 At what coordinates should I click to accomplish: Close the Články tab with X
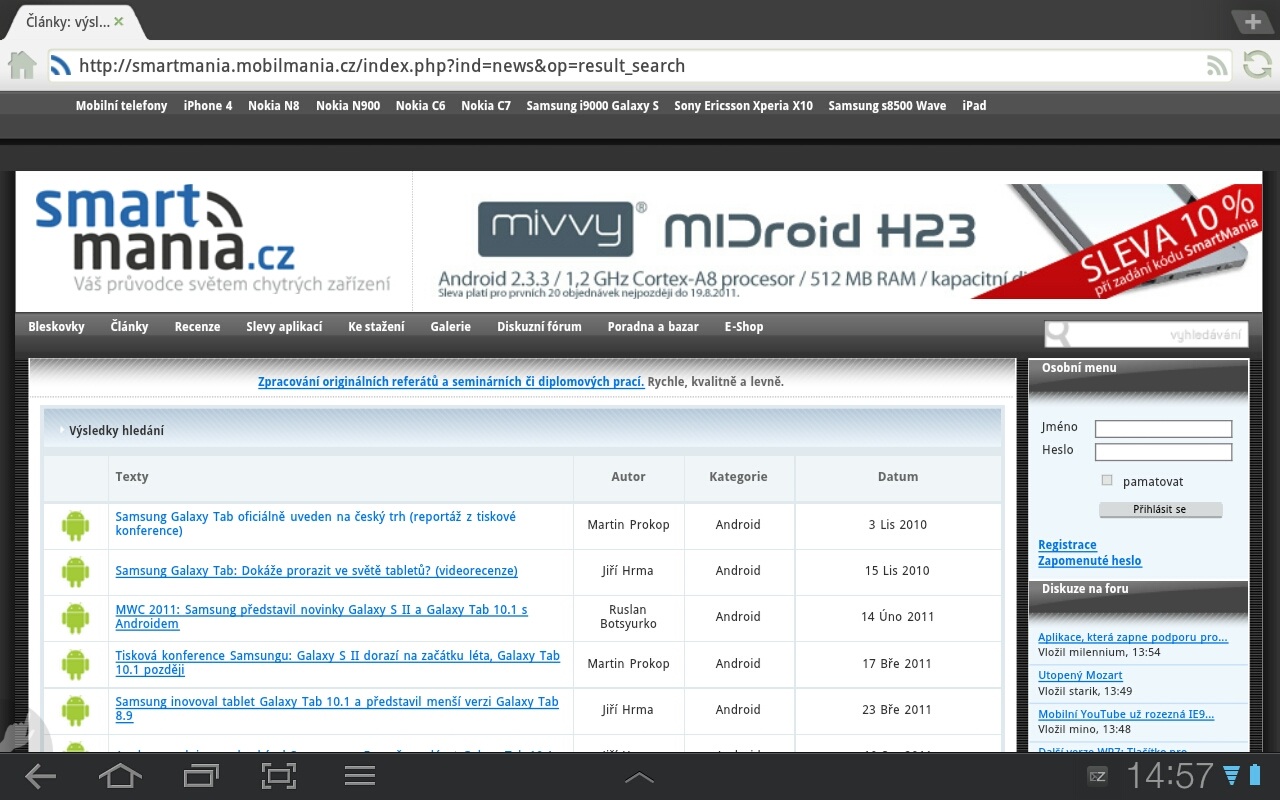119,21
